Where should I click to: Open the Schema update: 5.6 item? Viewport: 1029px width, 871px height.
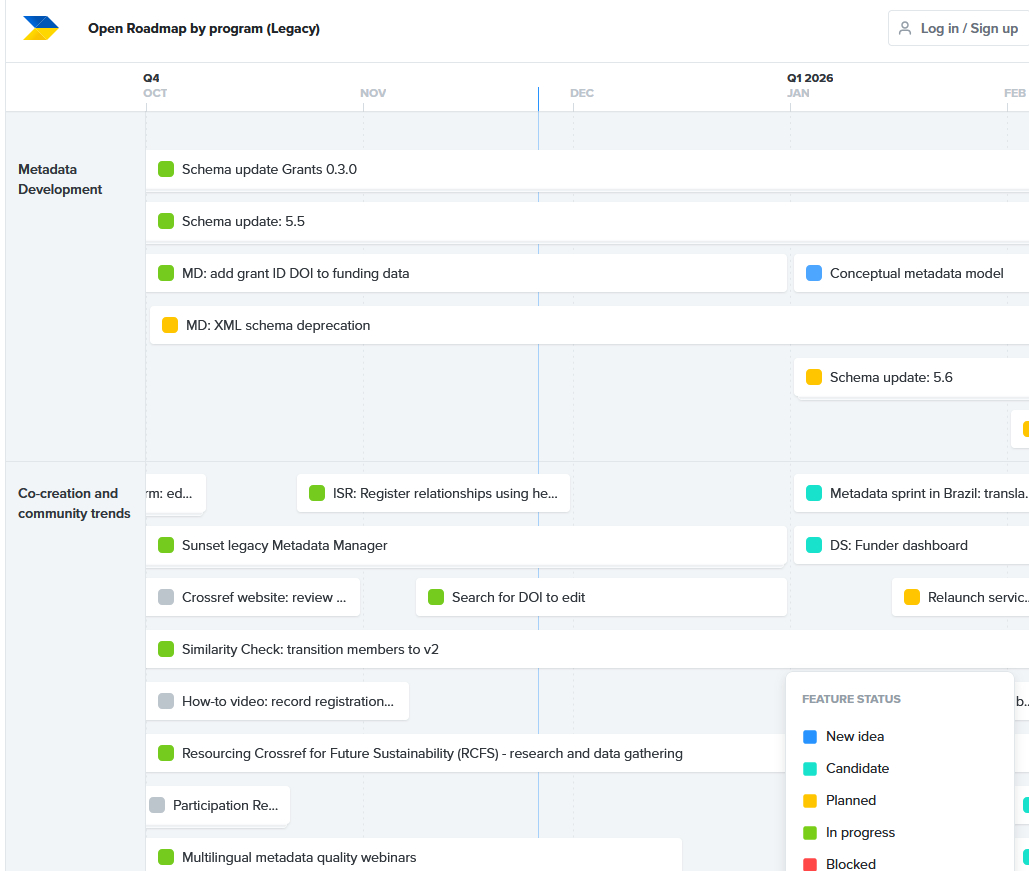coord(891,377)
